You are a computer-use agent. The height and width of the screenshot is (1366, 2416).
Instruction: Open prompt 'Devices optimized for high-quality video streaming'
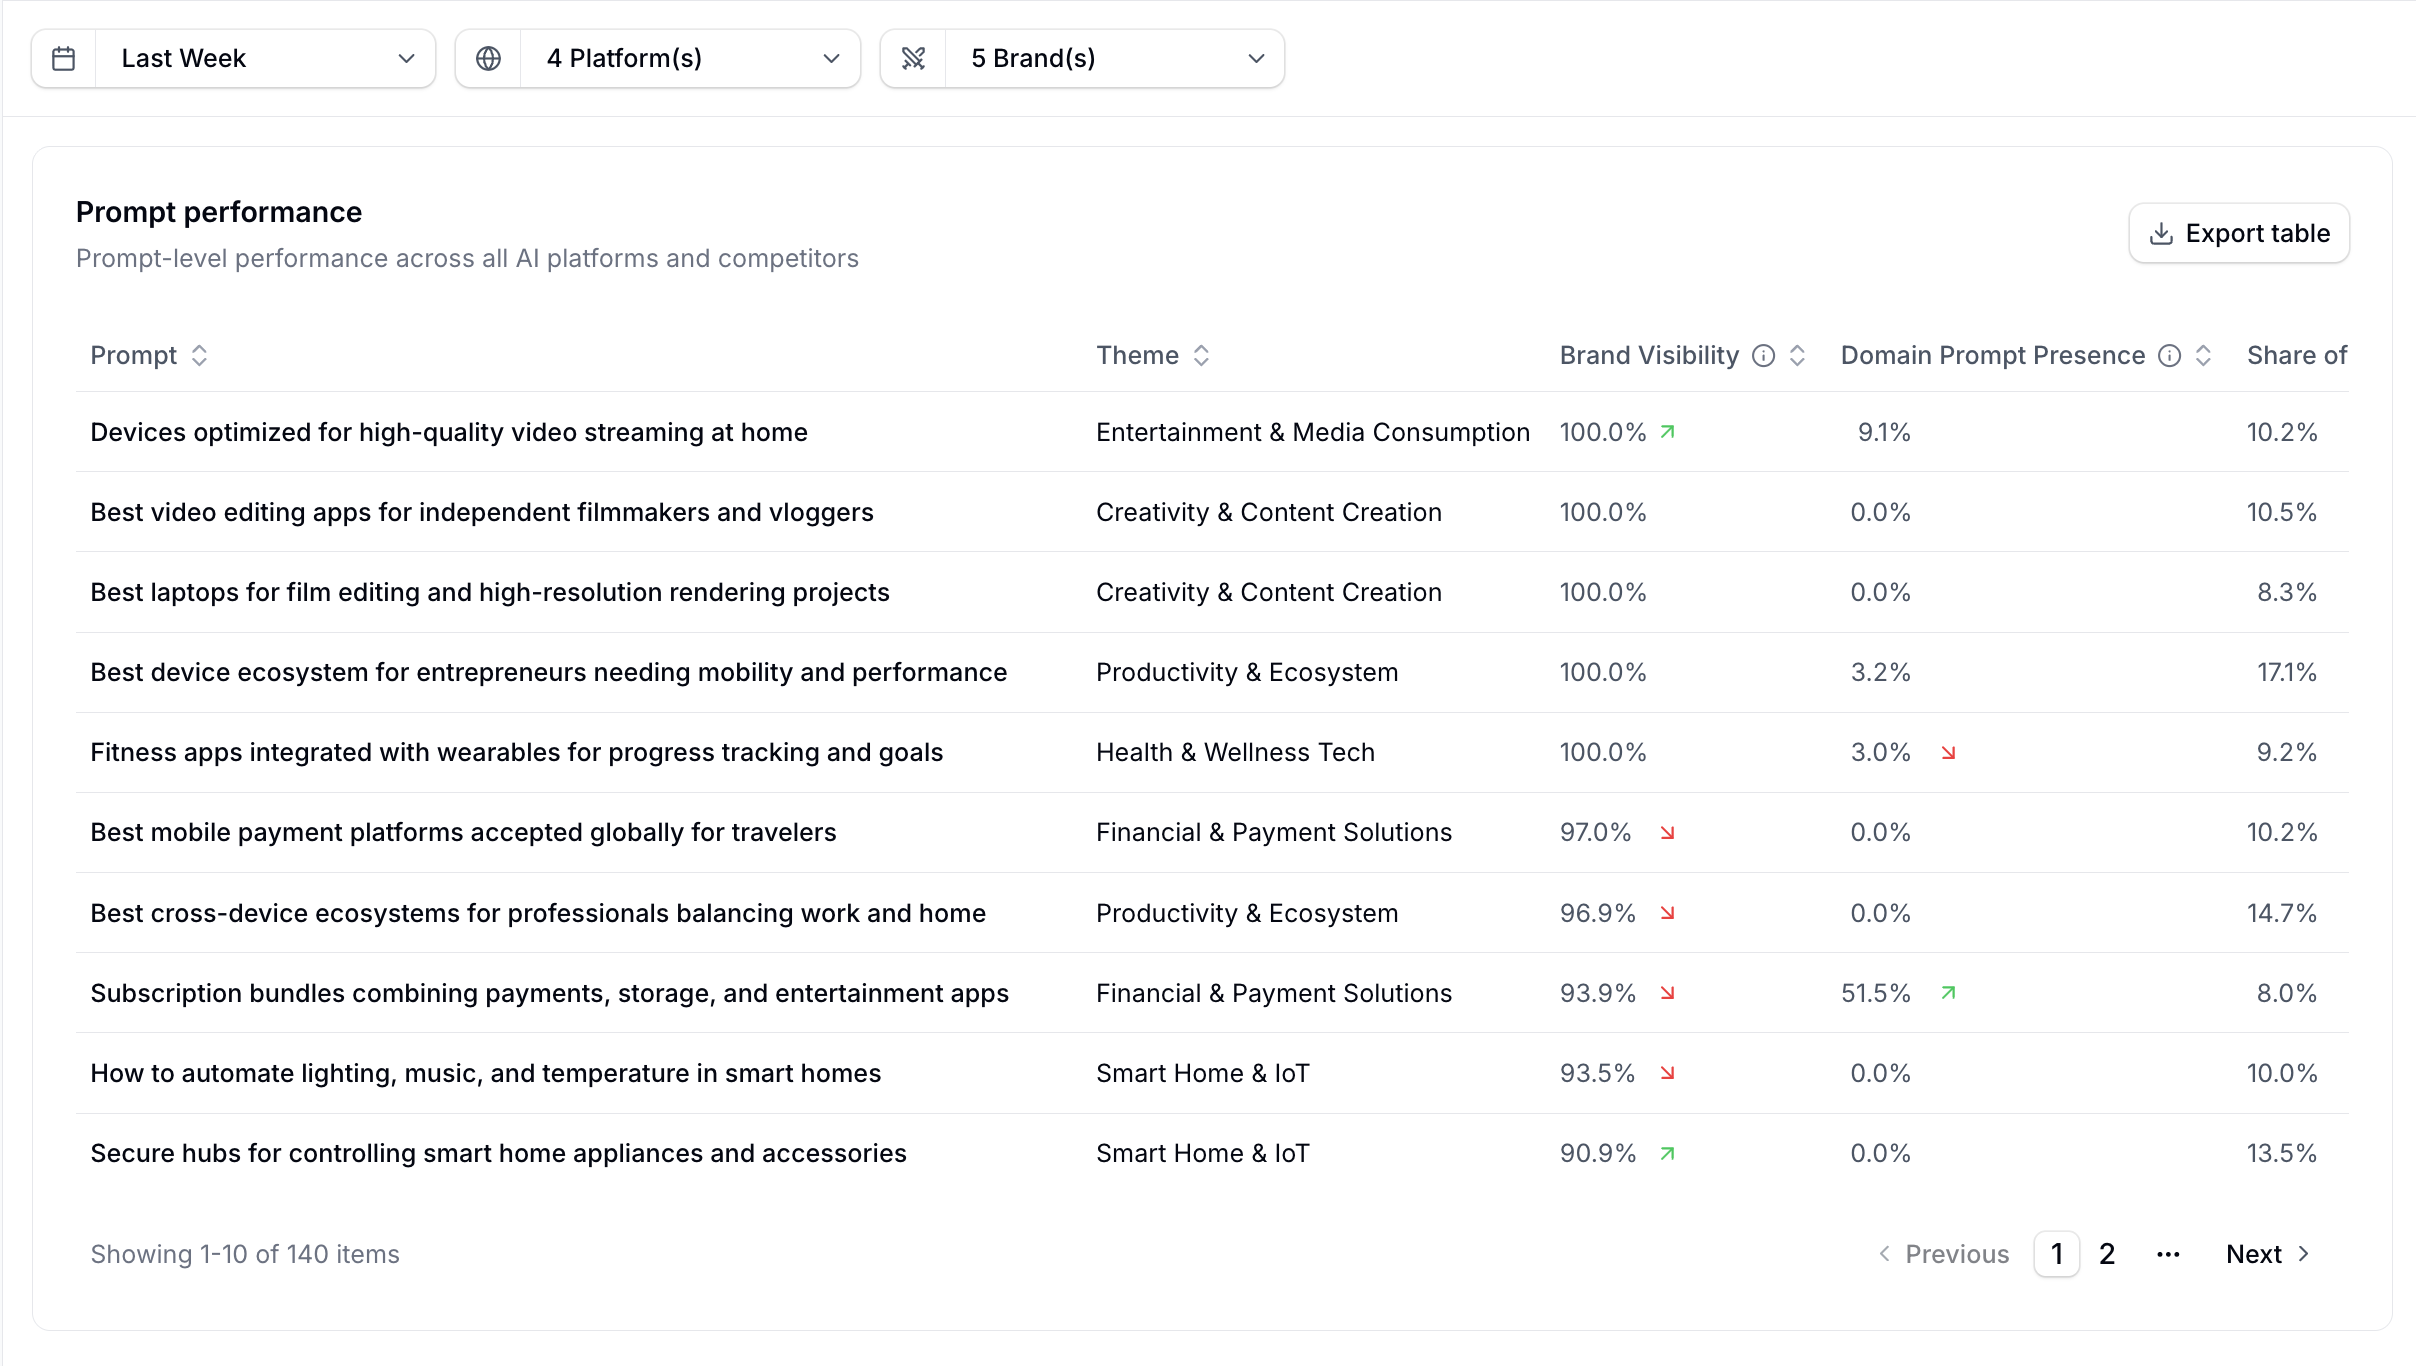[x=449, y=432]
